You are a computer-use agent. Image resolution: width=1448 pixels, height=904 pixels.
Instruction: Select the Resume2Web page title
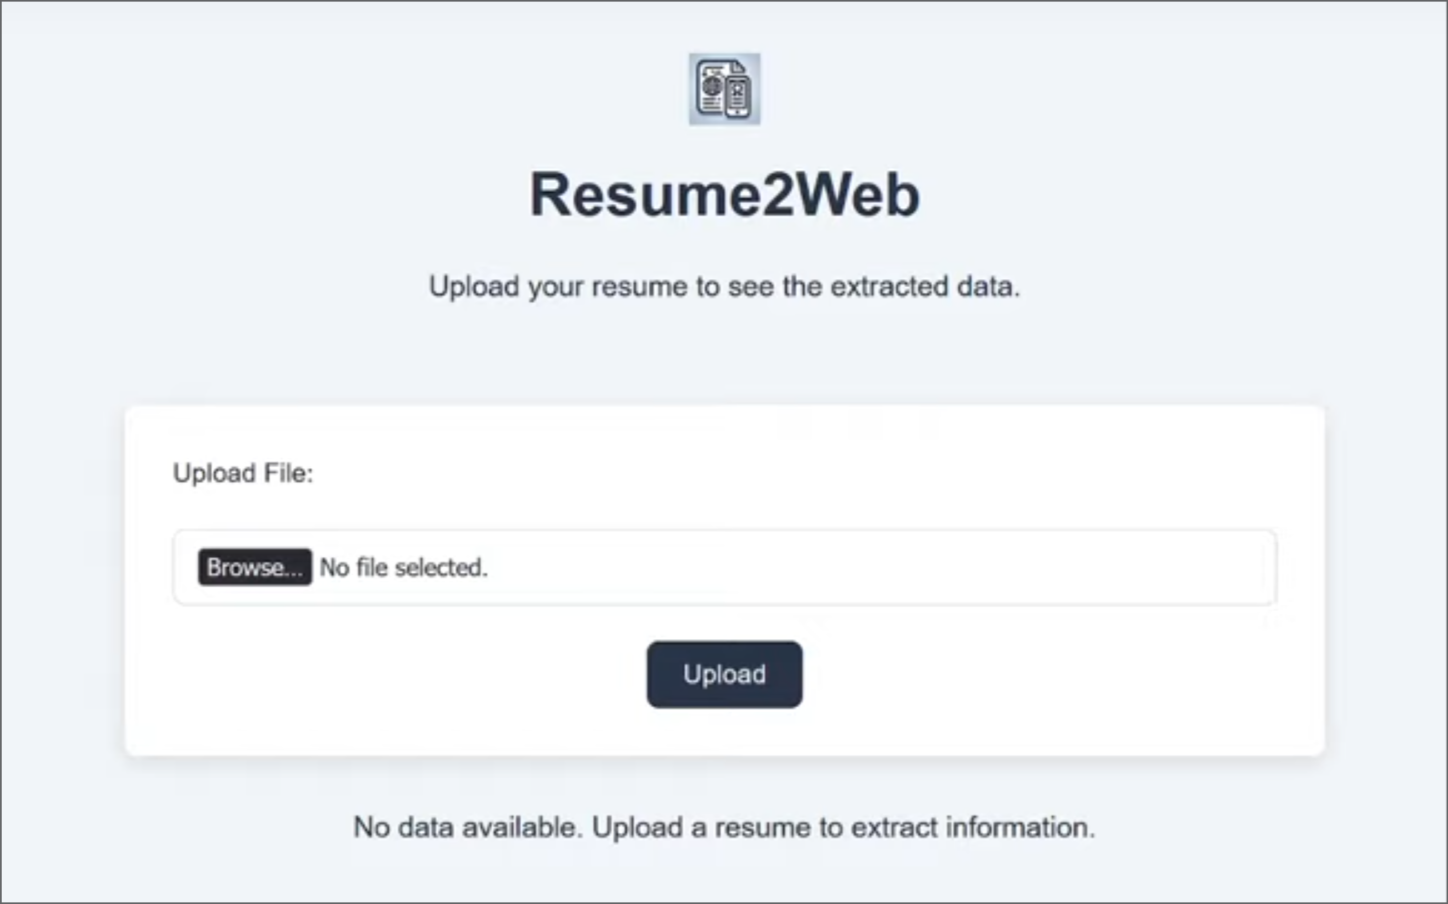coord(724,193)
